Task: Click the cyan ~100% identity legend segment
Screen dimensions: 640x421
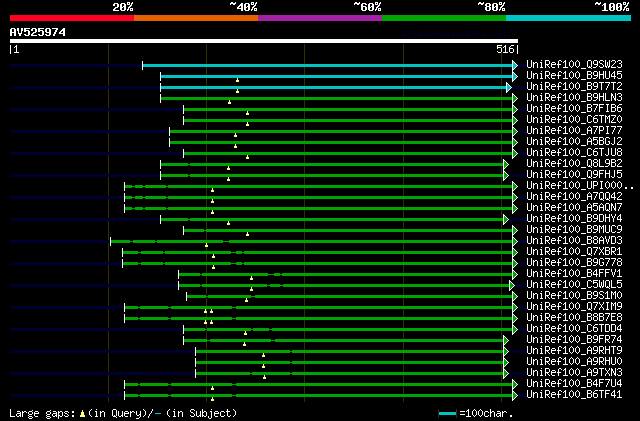Action: coord(569,18)
